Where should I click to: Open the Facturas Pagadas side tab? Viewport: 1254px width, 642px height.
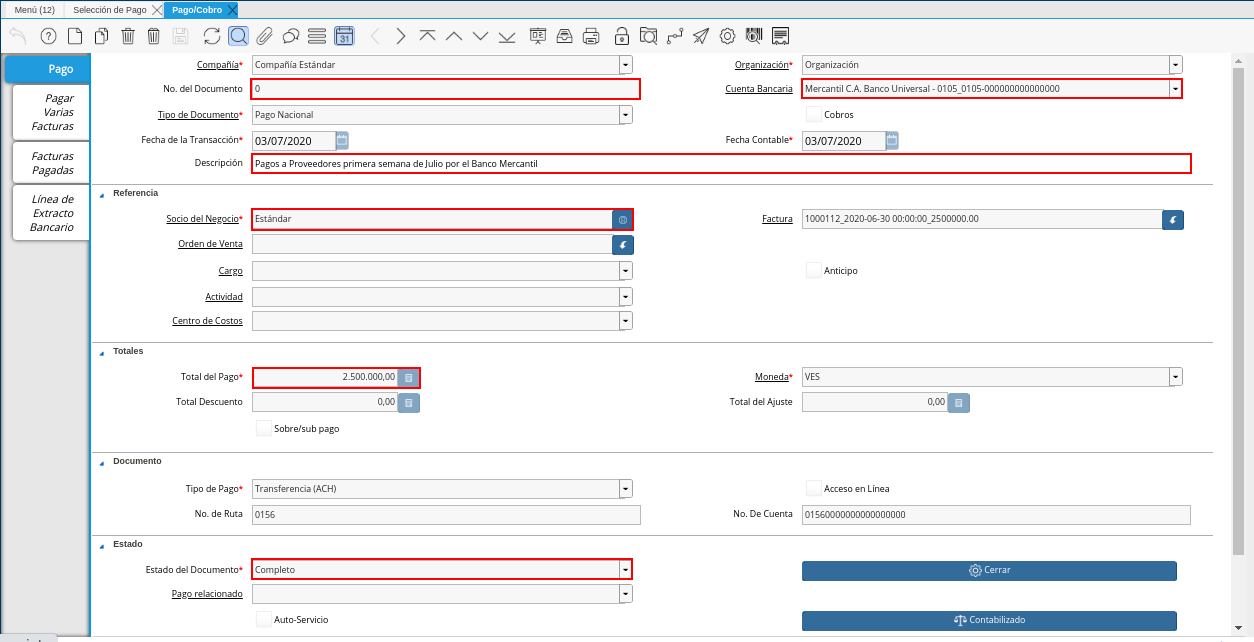click(52, 163)
